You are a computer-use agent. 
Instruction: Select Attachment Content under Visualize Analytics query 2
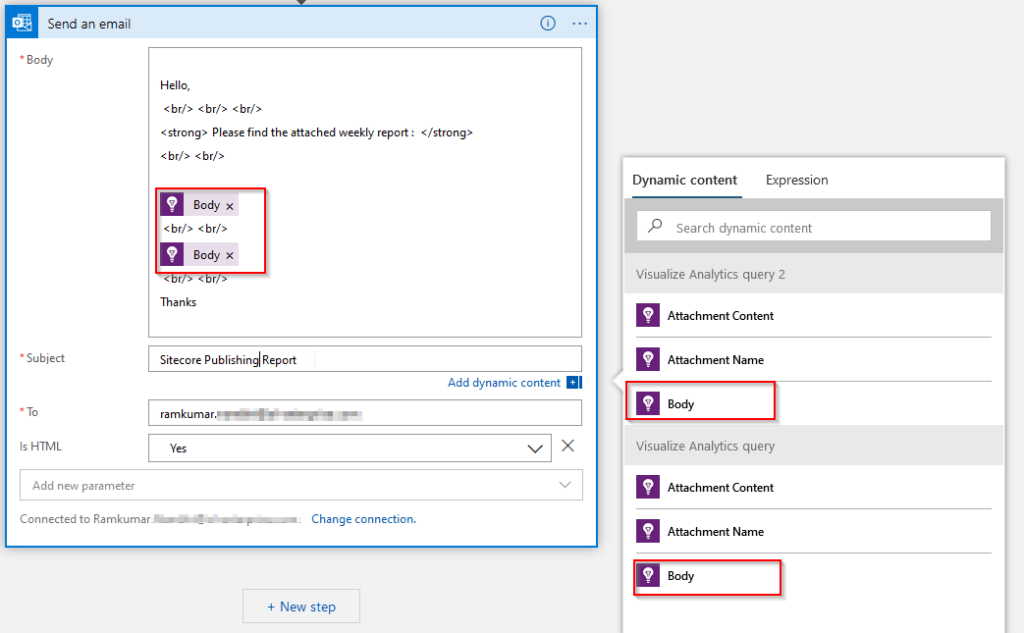[720, 316]
